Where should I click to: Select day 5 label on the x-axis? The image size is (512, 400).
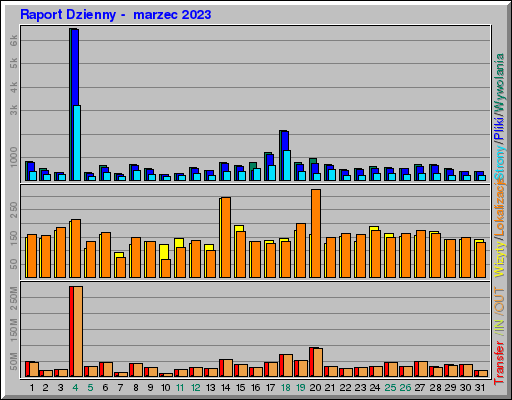pos(90,388)
